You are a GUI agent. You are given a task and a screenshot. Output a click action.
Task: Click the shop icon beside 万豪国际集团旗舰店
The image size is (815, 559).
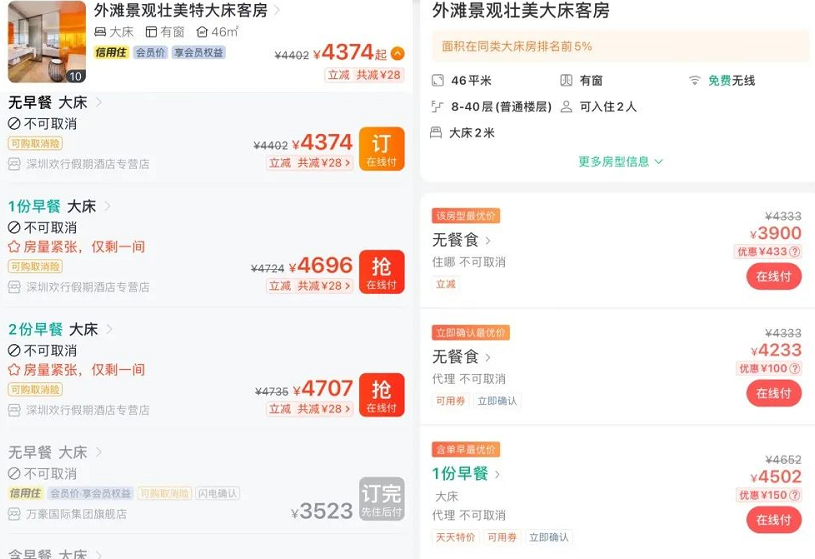click(14, 514)
